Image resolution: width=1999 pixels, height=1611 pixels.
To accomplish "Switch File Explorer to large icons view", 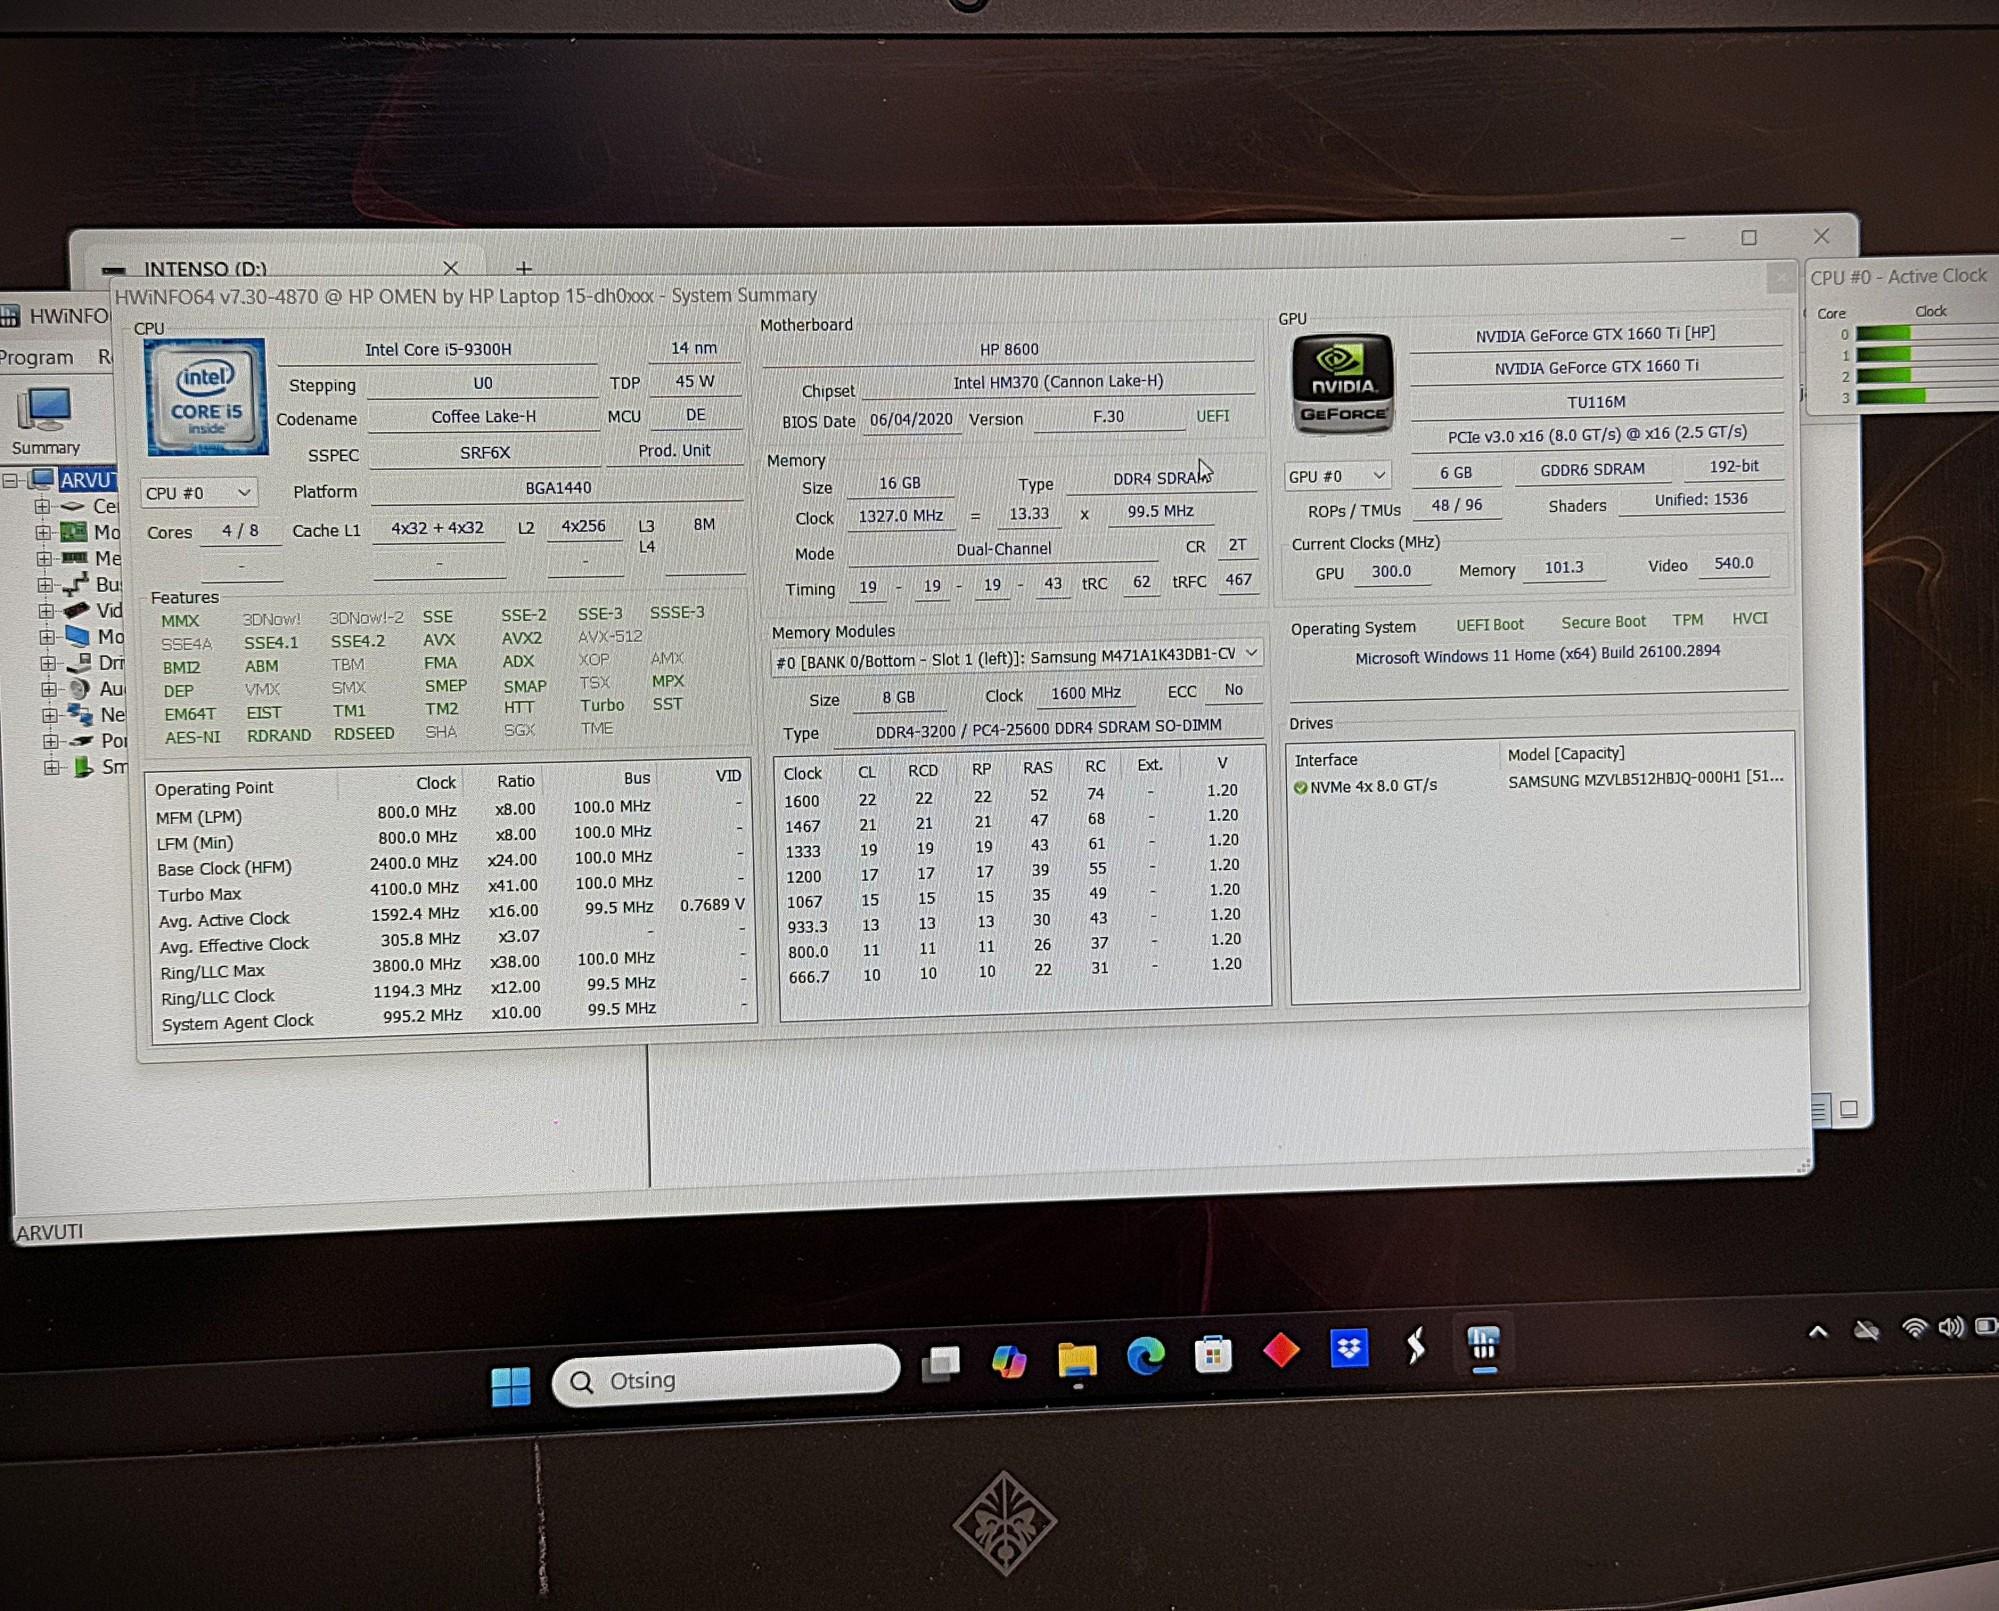I will pyautogui.click(x=1849, y=1108).
